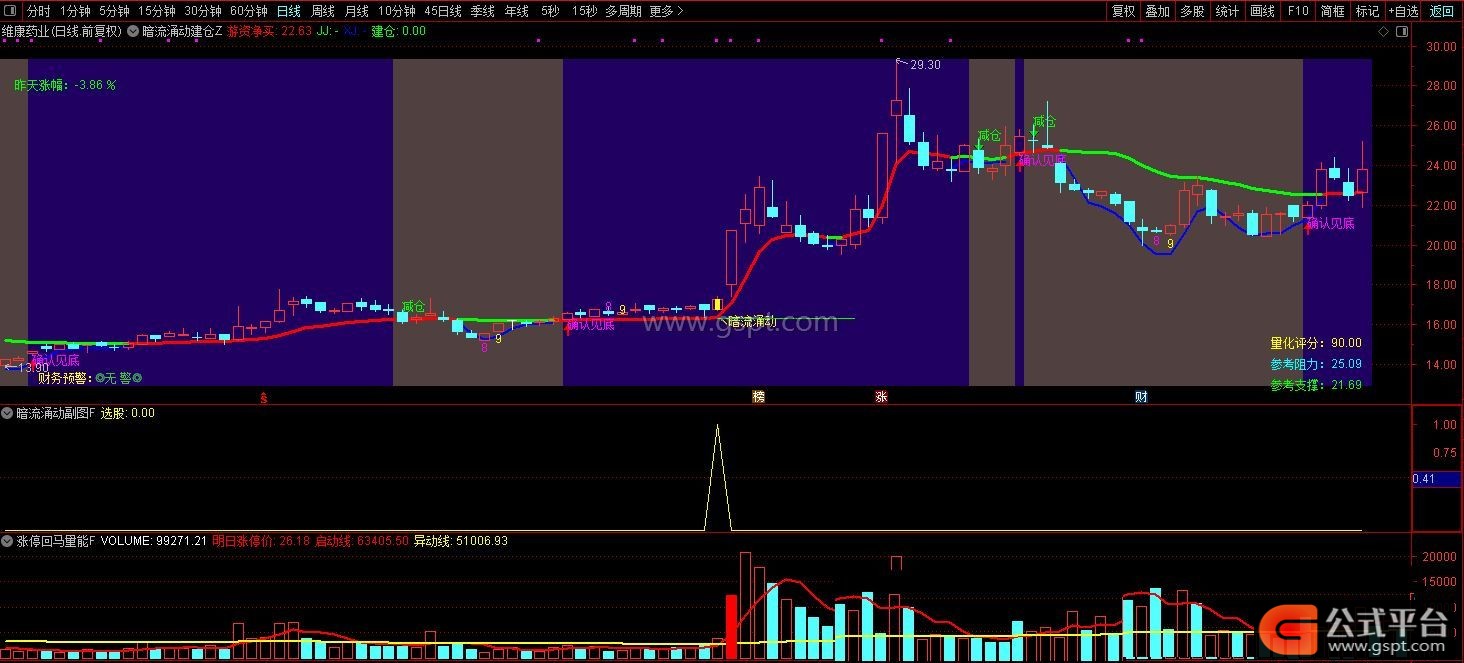The image size is (1464, 663).
Task: Select the 周线 weekly period tab
Action: point(323,11)
